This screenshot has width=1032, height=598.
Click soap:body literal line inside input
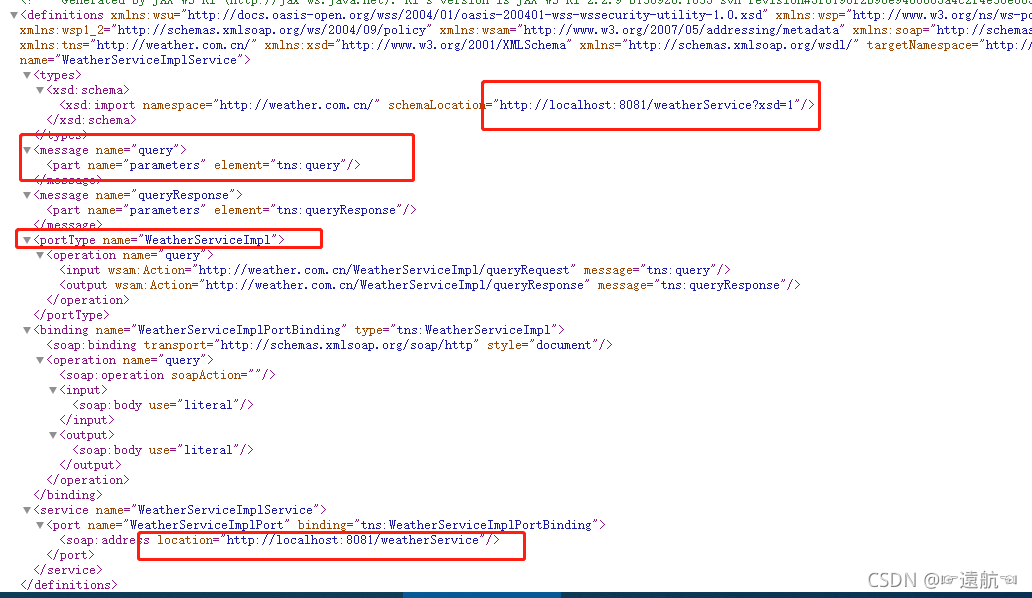(163, 405)
